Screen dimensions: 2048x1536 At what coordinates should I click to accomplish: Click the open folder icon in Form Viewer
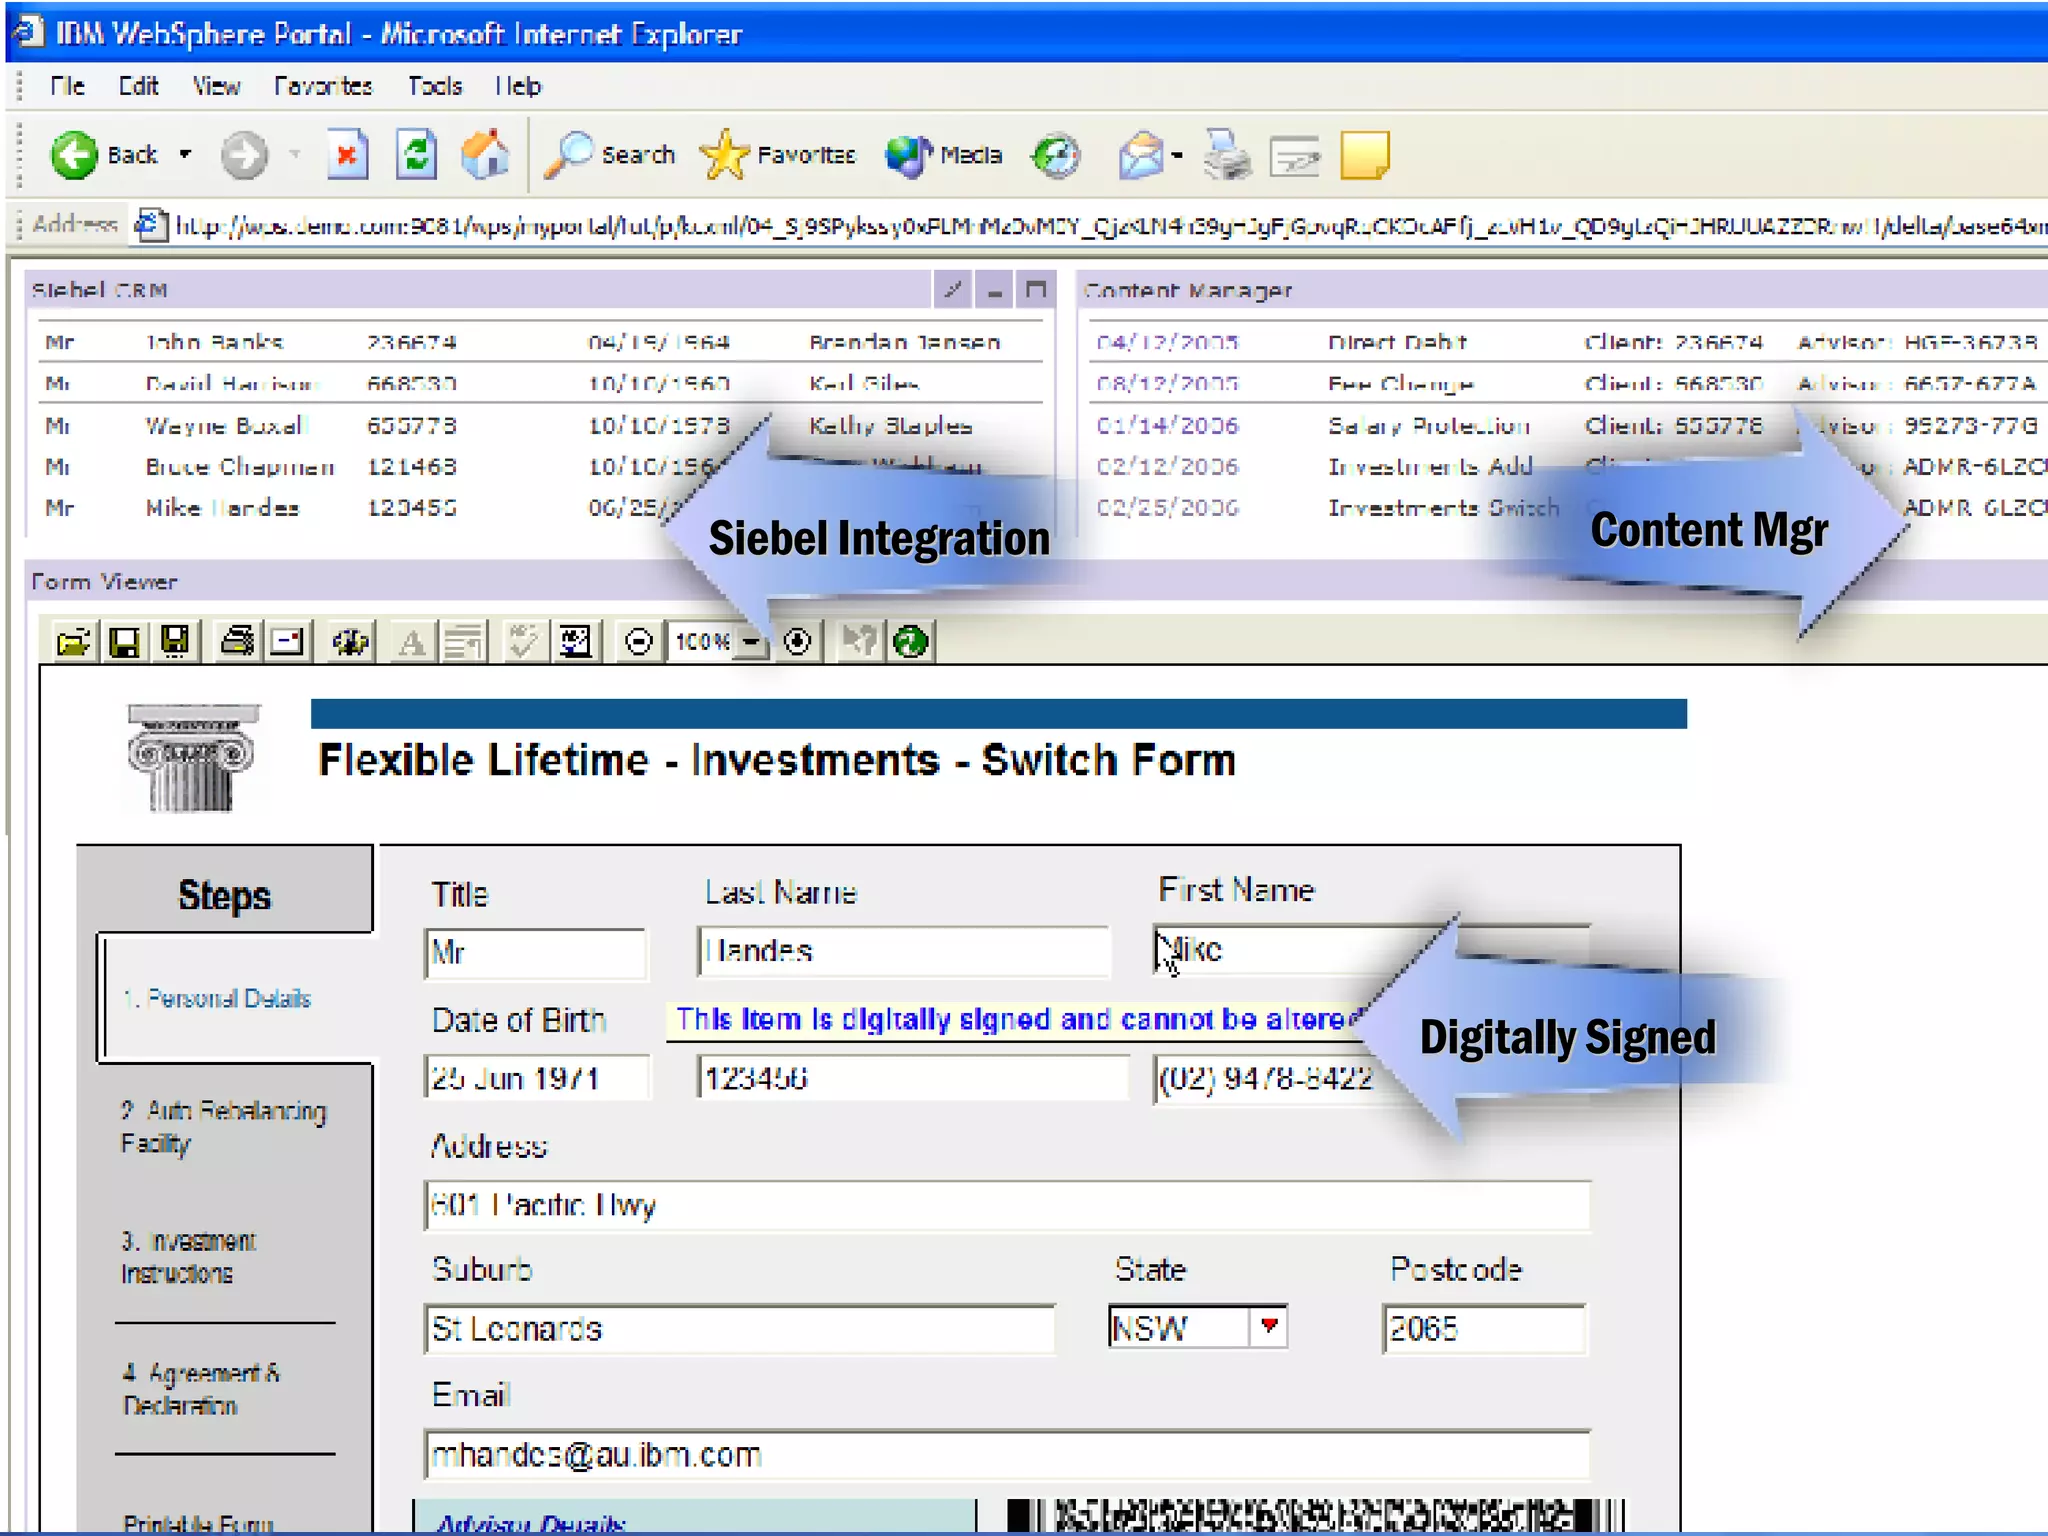point(72,641)
